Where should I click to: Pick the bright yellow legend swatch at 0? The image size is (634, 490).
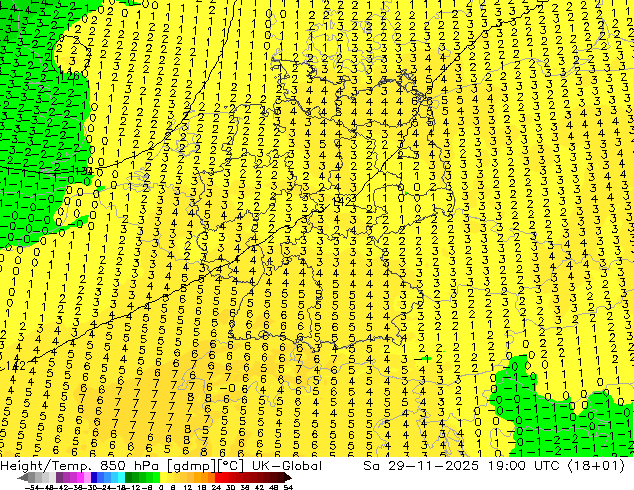(x=163, y=477)
